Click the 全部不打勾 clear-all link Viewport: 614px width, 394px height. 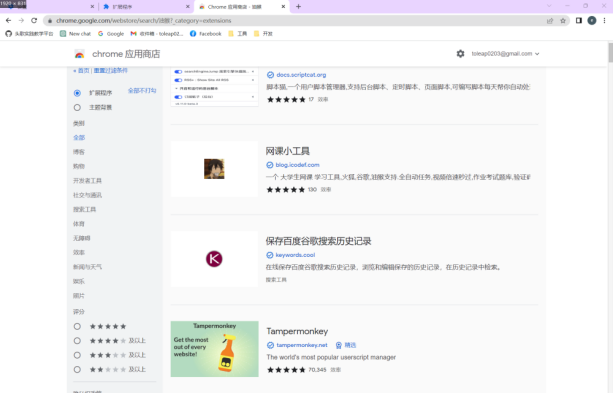(142, 90)
